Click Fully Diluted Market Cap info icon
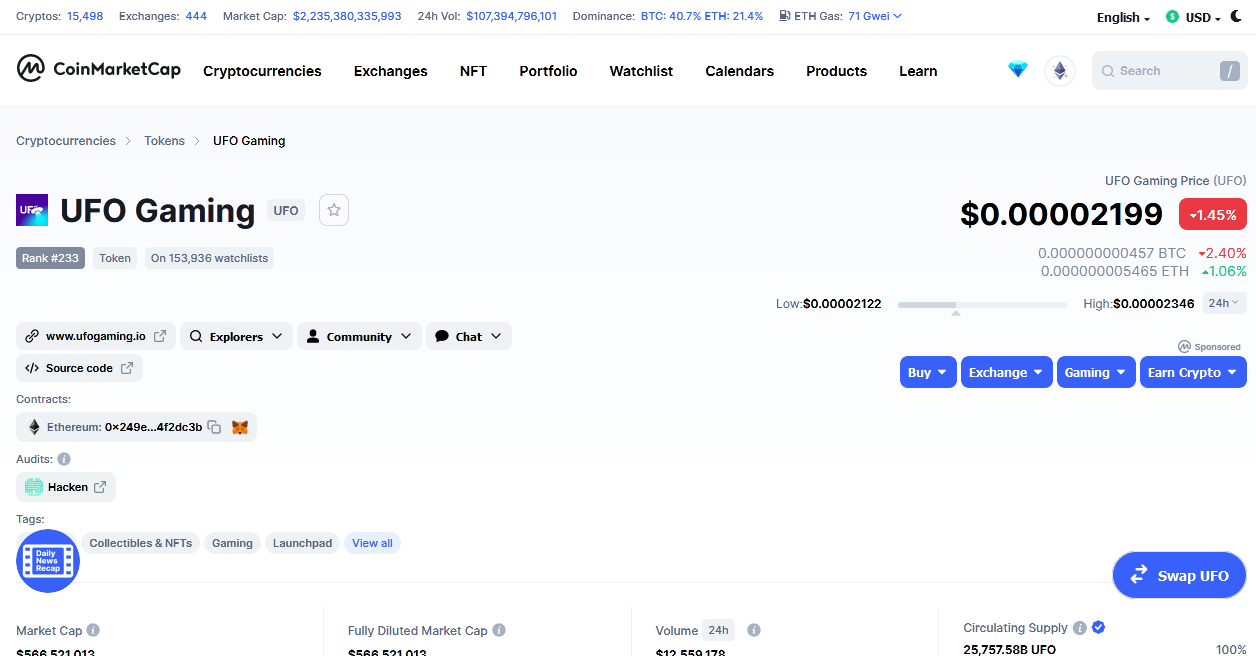The image size is (1256, 656). point(499,630)
